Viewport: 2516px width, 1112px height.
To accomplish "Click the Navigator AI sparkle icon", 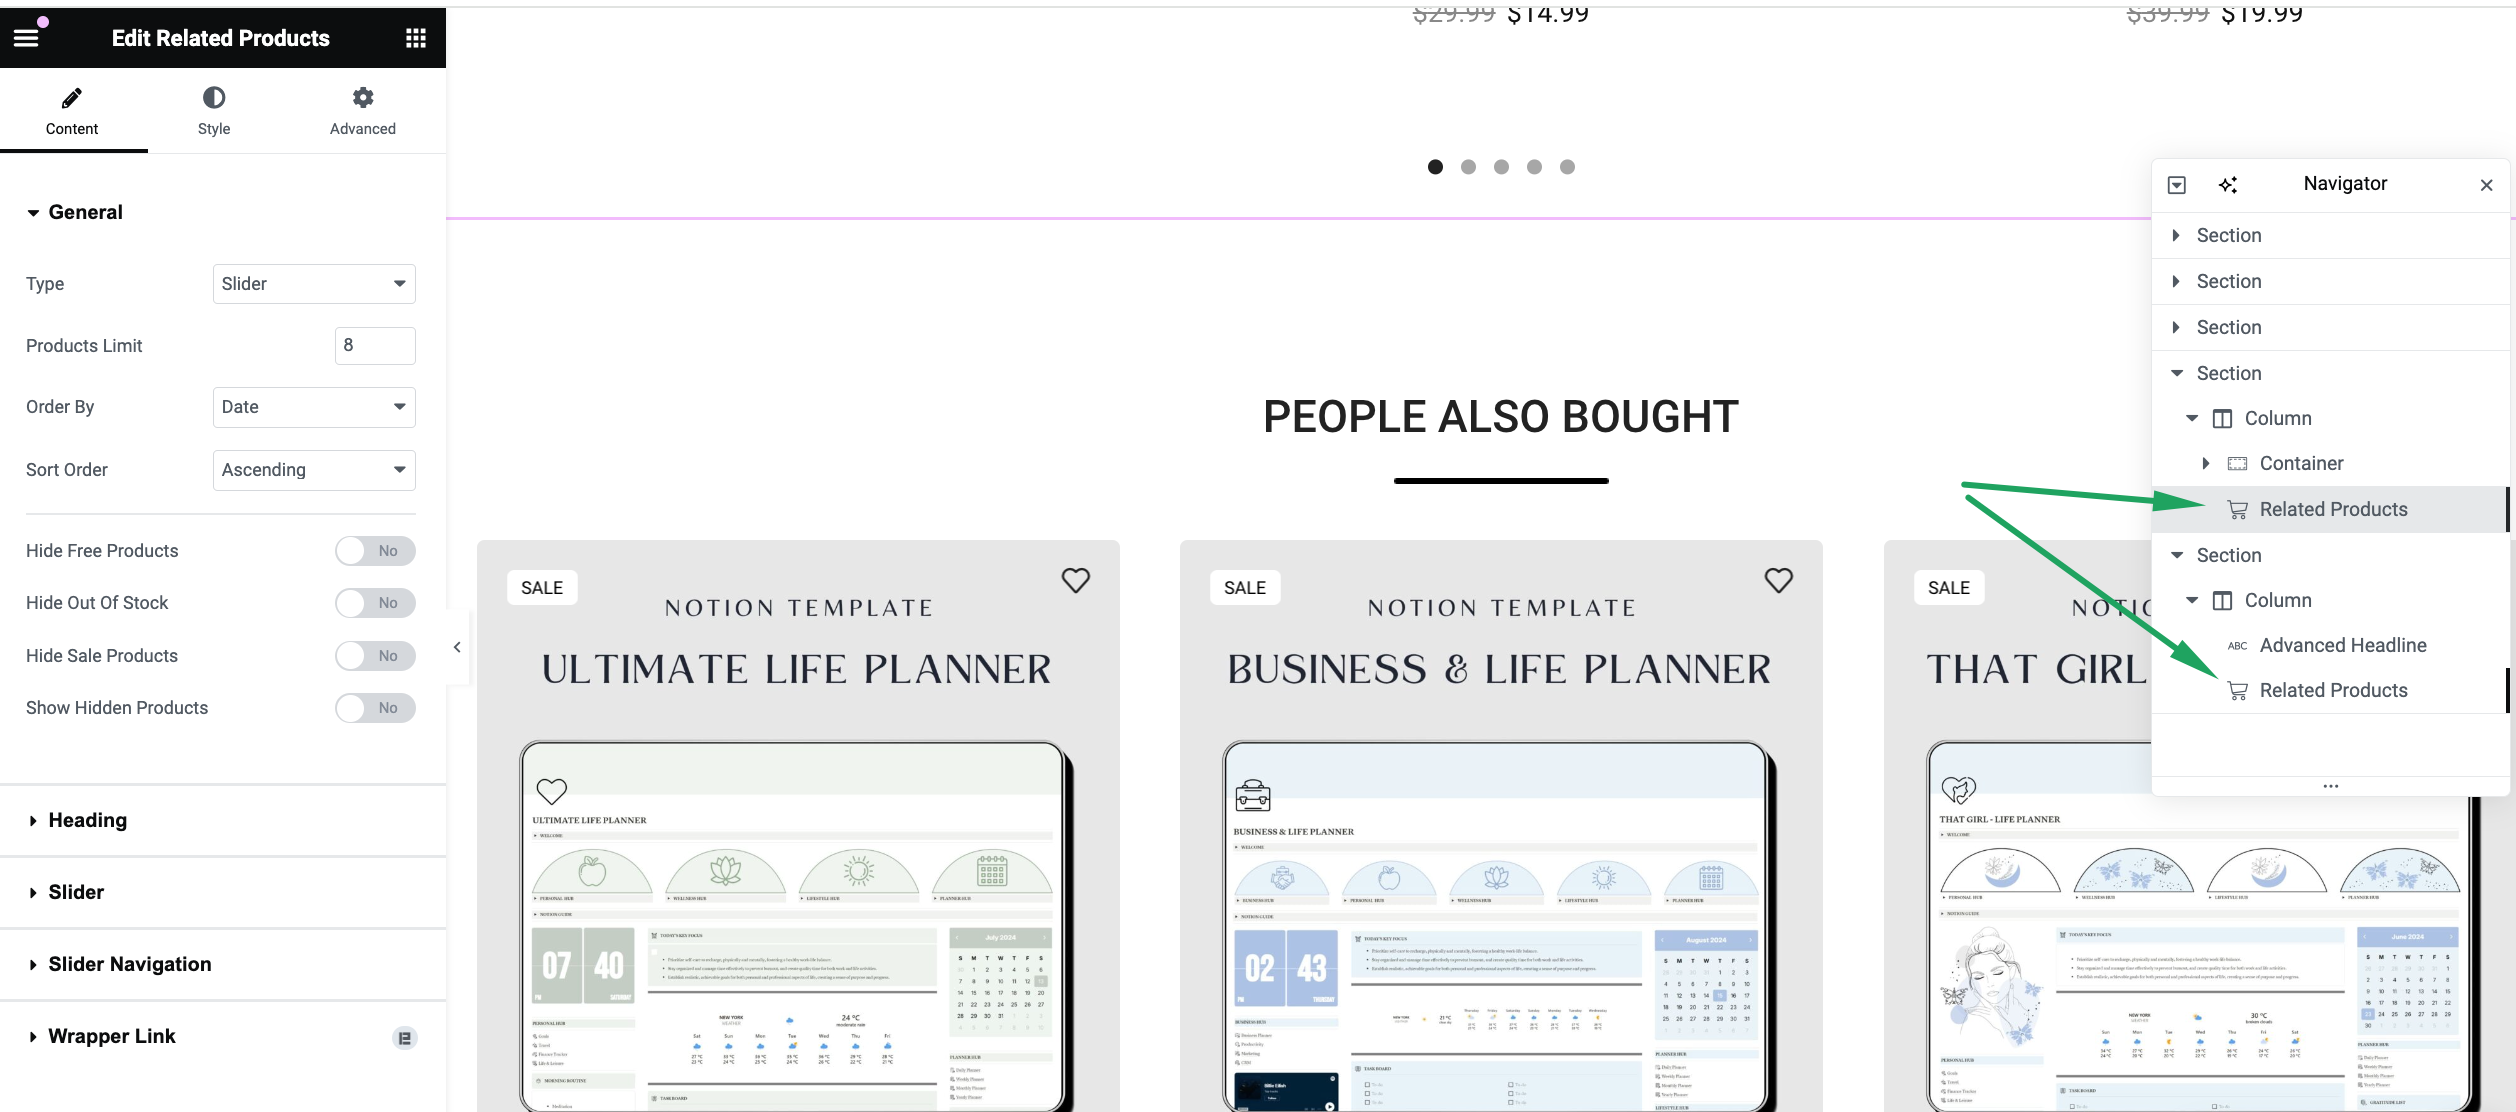I will pyautogui.click(x=2228, y=185).
